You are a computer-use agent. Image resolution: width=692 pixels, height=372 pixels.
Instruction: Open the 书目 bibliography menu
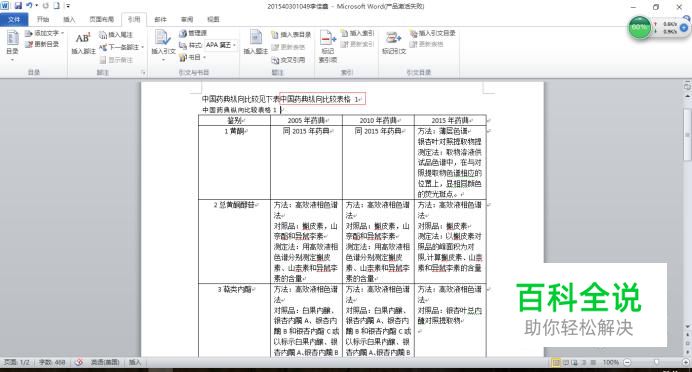coord(192,57)
